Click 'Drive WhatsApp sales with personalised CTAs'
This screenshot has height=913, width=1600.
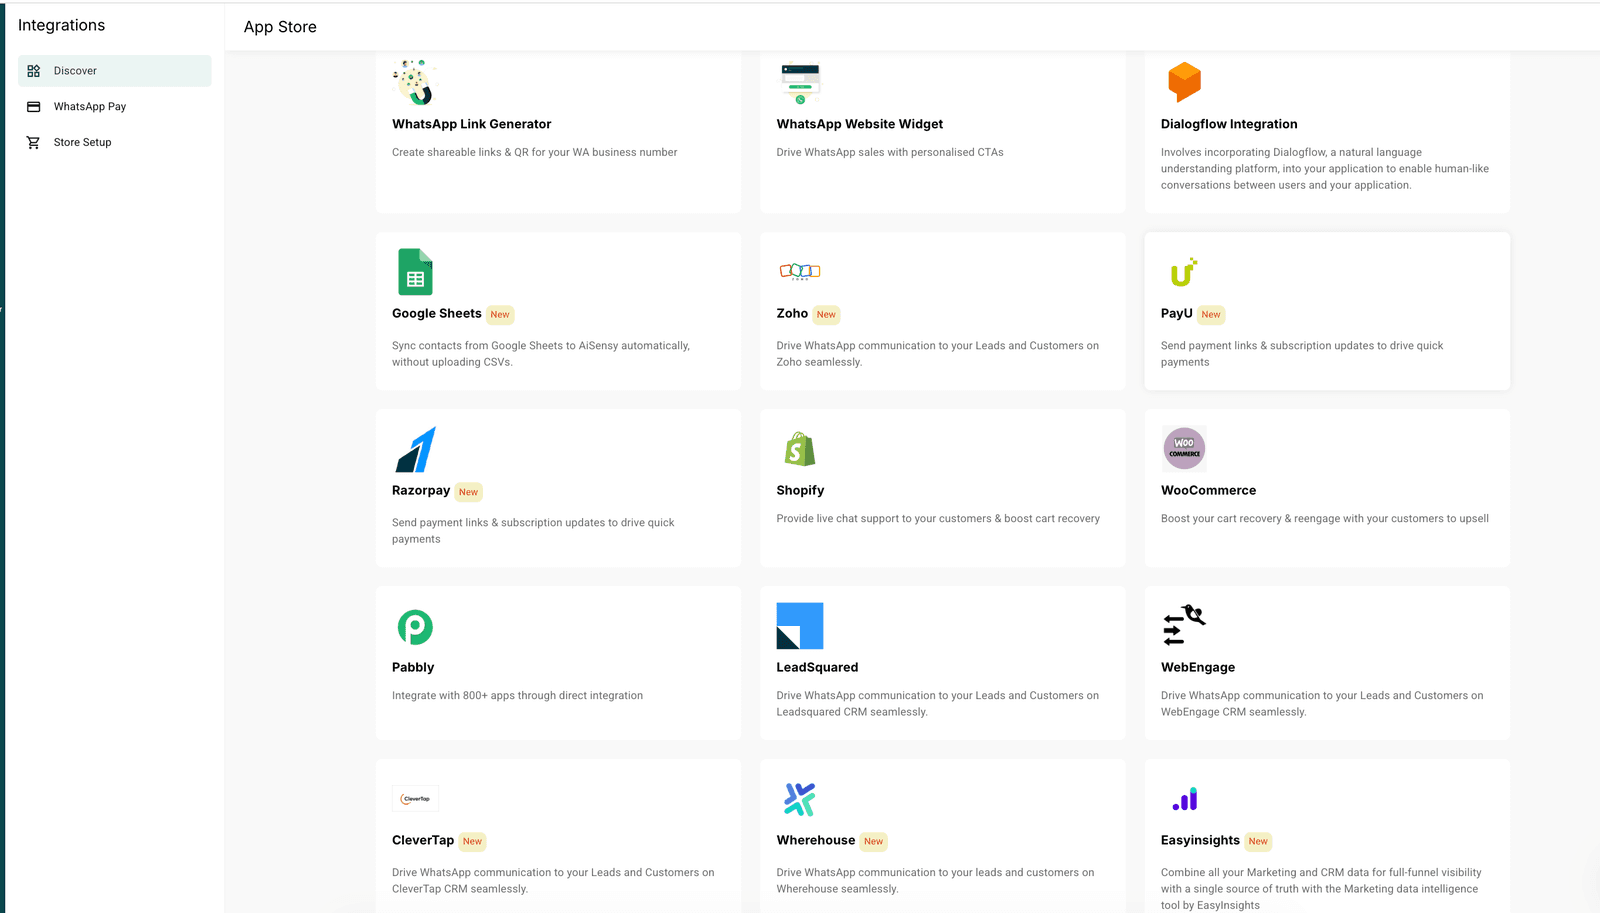[x=890, y=152]
